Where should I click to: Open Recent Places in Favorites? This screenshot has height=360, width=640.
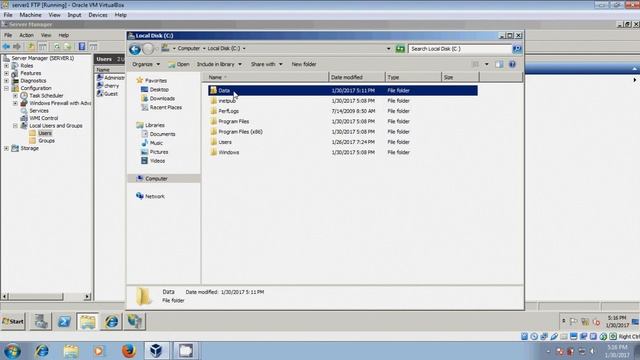pos(165,107)
